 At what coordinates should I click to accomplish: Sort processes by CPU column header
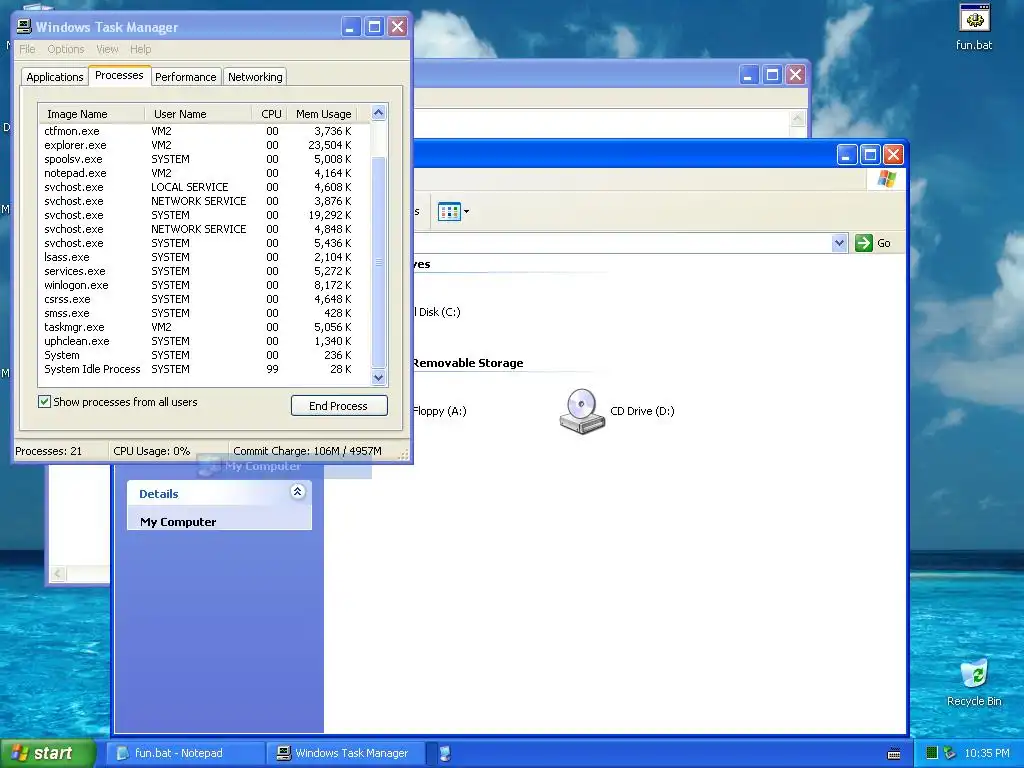[x=269, y=114]
